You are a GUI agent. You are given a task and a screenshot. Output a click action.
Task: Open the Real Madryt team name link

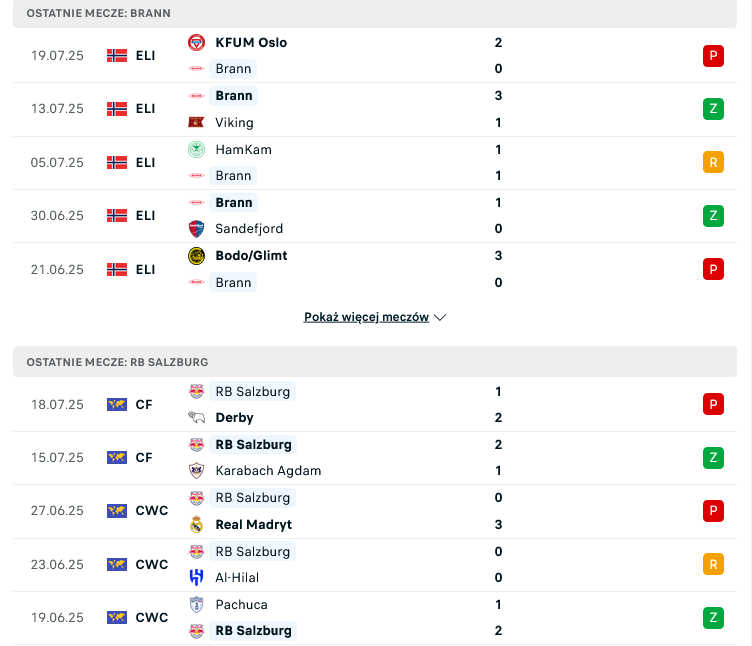[x=254, y=525]
